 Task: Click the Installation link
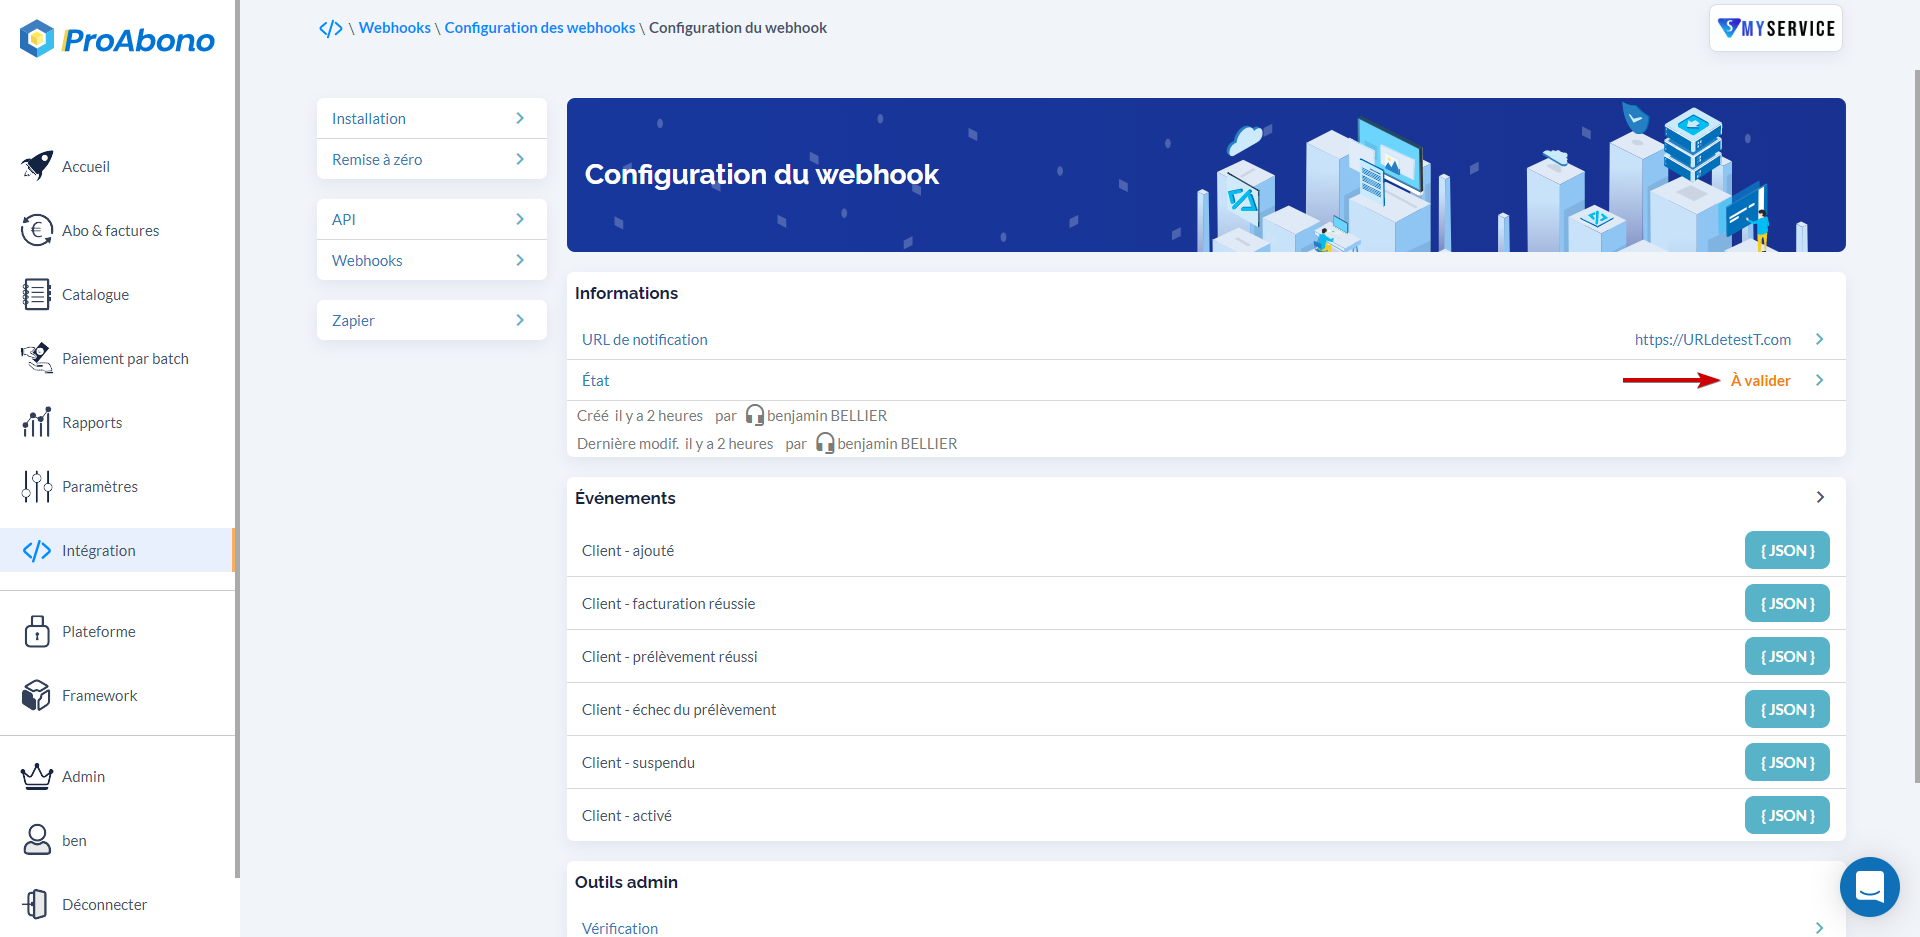[431, 117]
